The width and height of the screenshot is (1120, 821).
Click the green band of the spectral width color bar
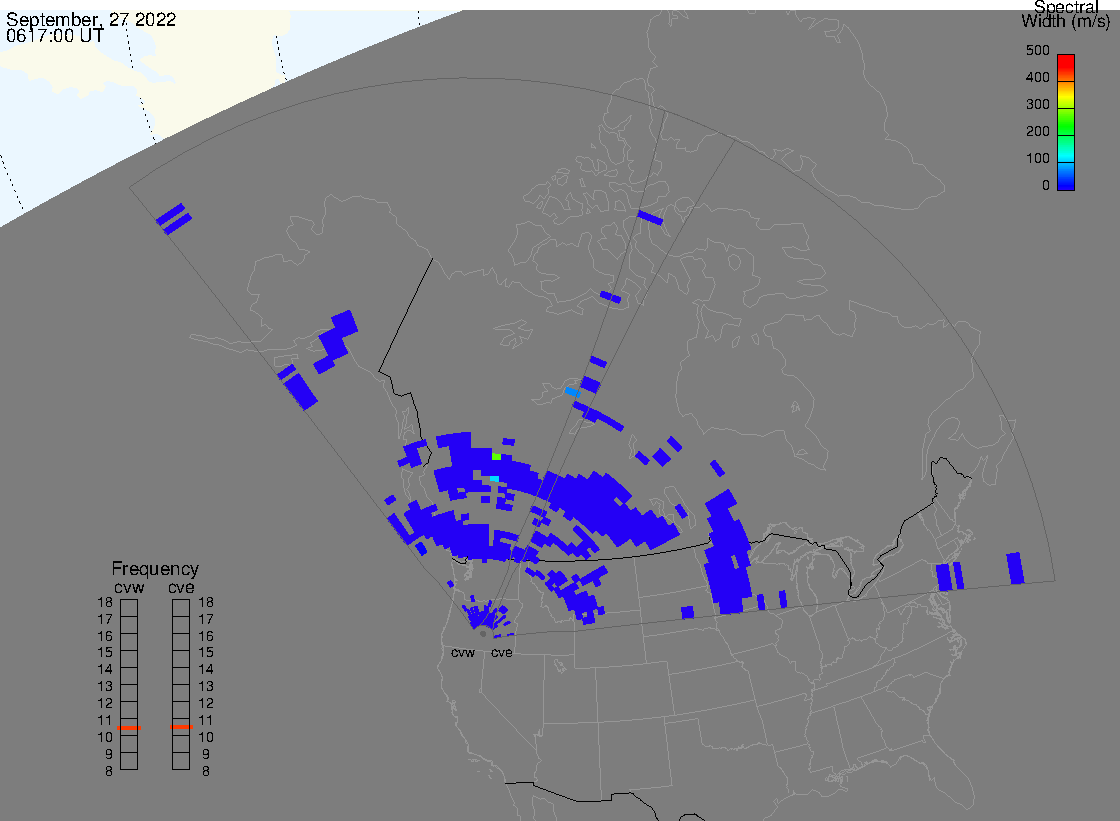[1066, 121]
